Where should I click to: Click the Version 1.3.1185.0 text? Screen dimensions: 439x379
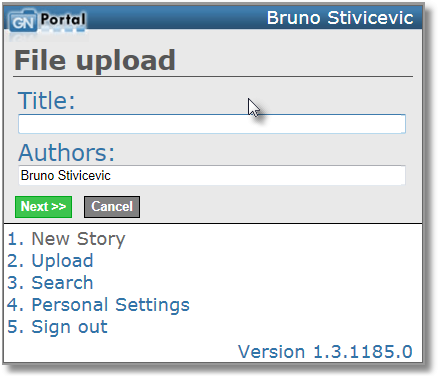(x=325, y=352)
